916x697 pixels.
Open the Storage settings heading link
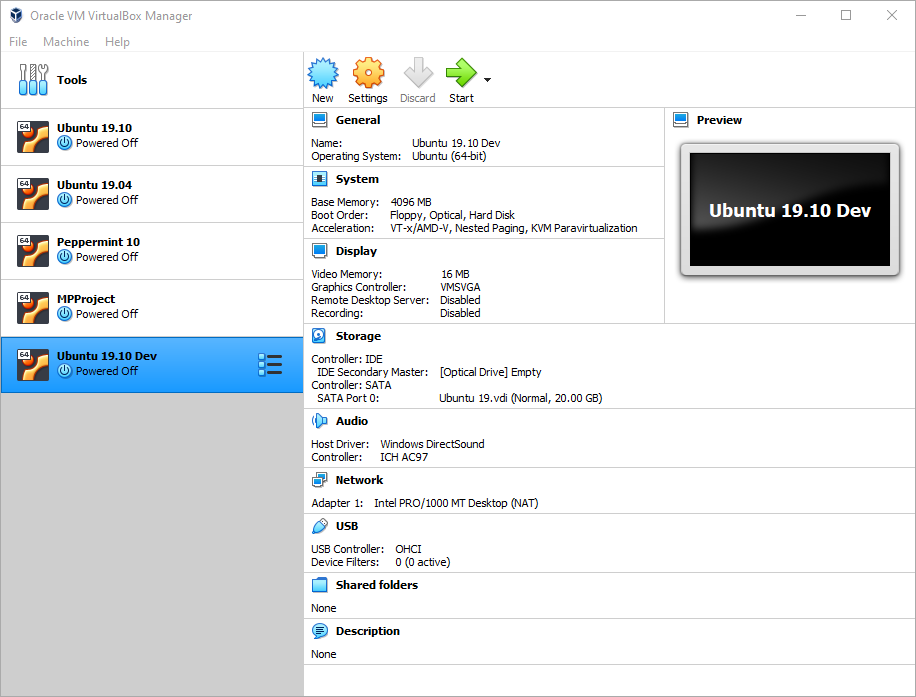click(358, 336)
